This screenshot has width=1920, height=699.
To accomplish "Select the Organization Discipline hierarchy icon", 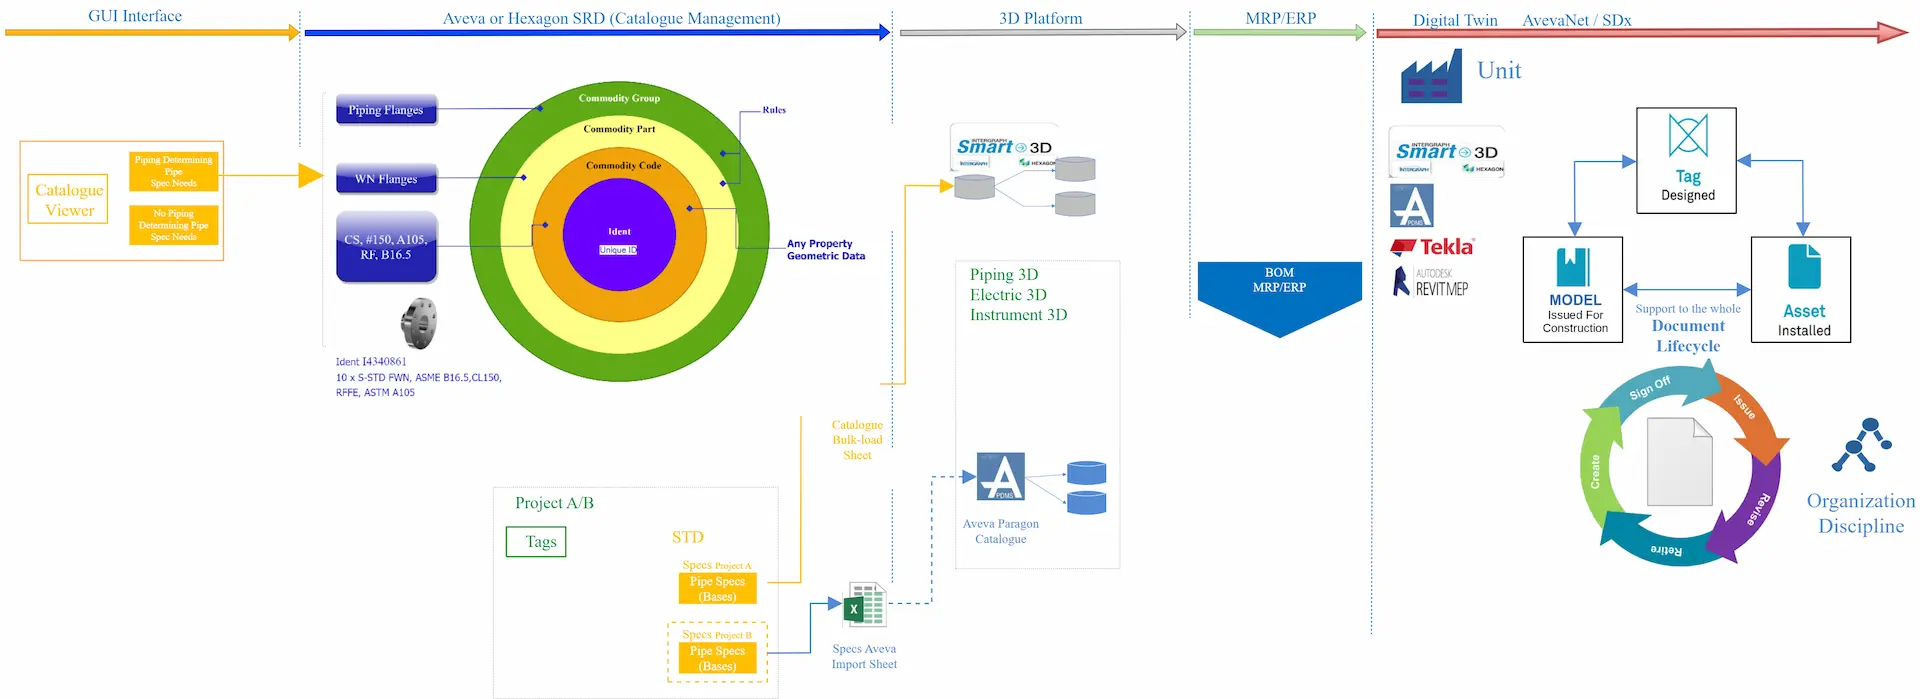I will point(1861,445).
